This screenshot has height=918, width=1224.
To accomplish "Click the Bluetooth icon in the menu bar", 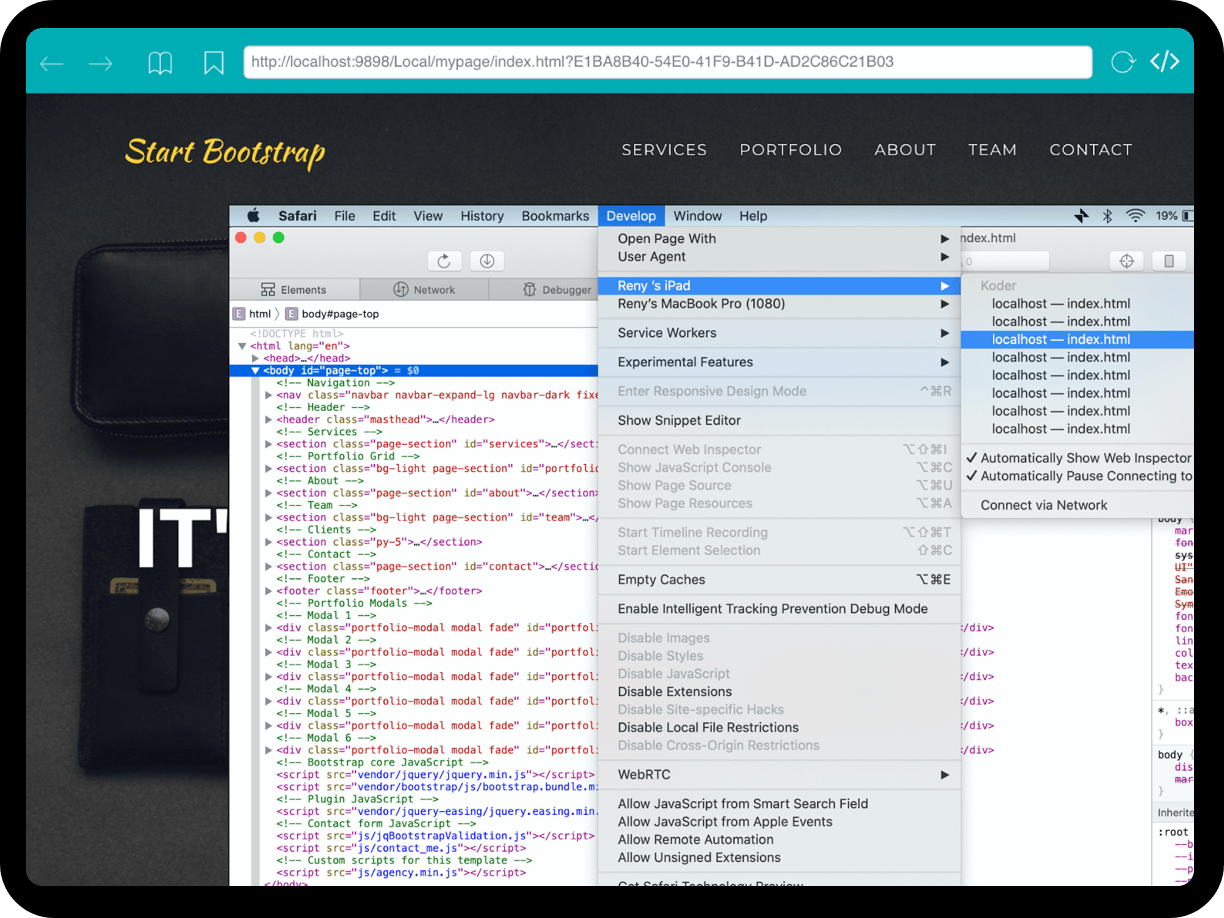I will coord(1108,215).
